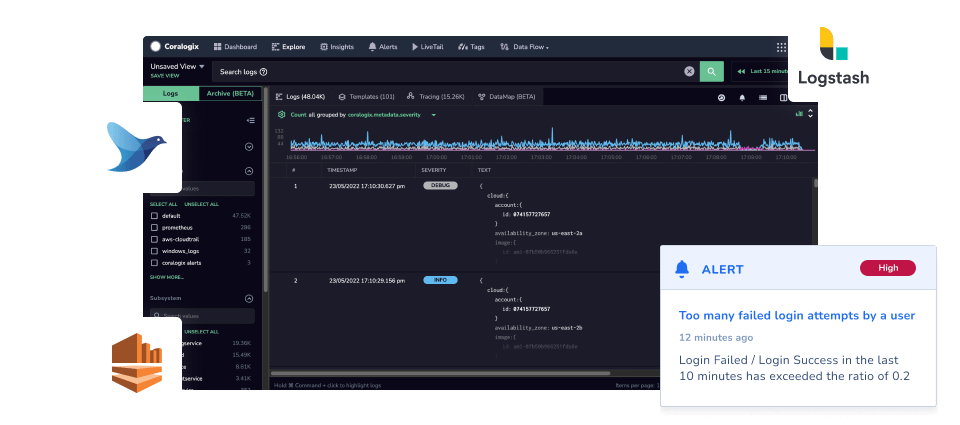Collapse the filter sidebar panel icon
The height and width of the screenshot is (425, 960).
pos(250,121)
